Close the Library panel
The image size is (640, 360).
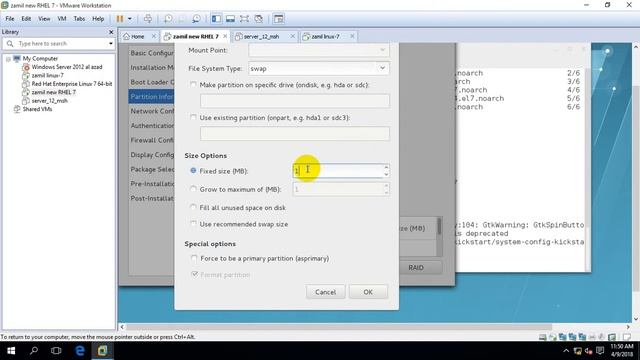(111, 32)
